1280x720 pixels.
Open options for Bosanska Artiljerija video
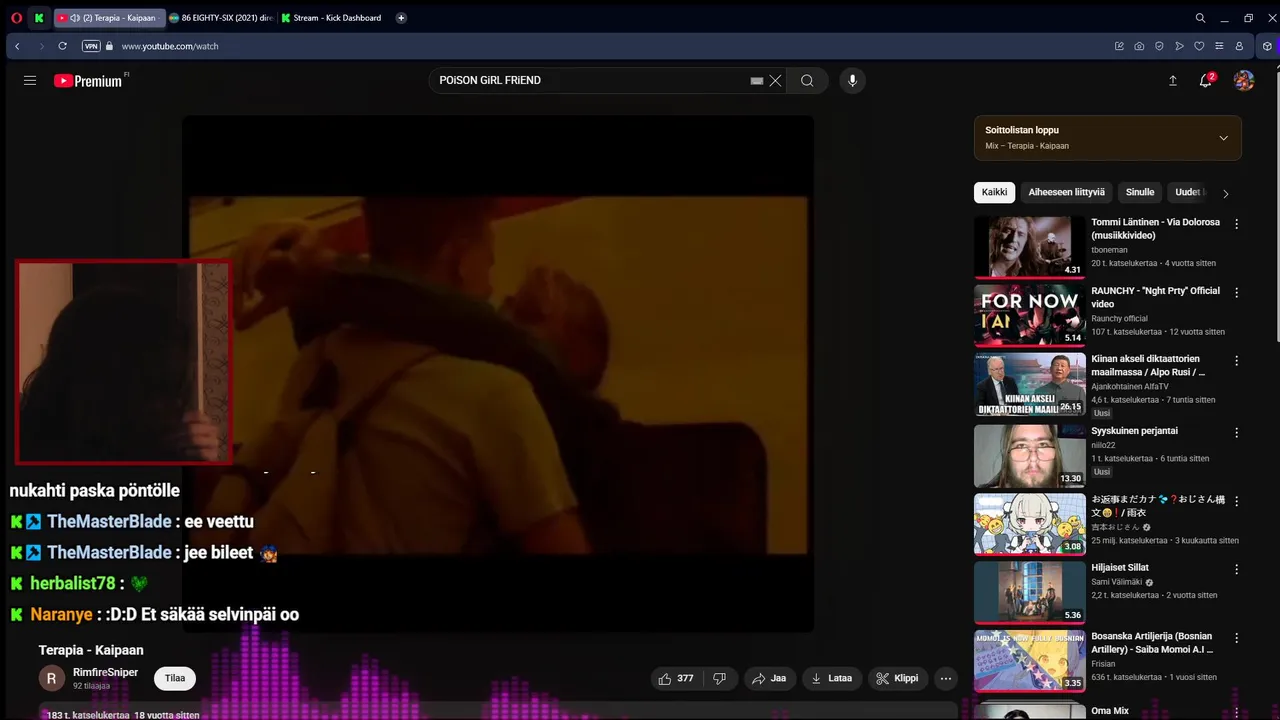click(1236, 637)
